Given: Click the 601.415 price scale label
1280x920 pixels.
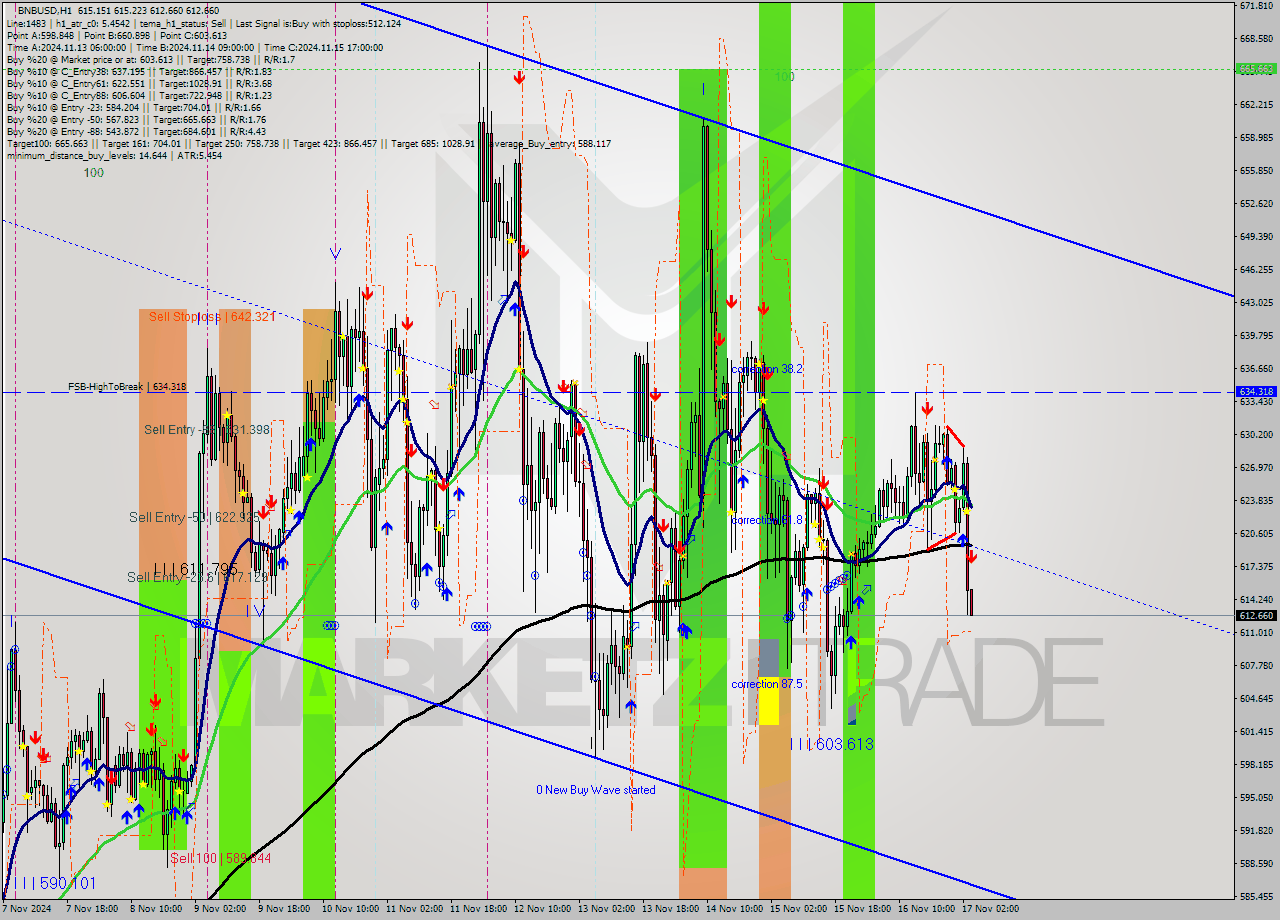Looking at the screenshot, I should pos(1256,731).
